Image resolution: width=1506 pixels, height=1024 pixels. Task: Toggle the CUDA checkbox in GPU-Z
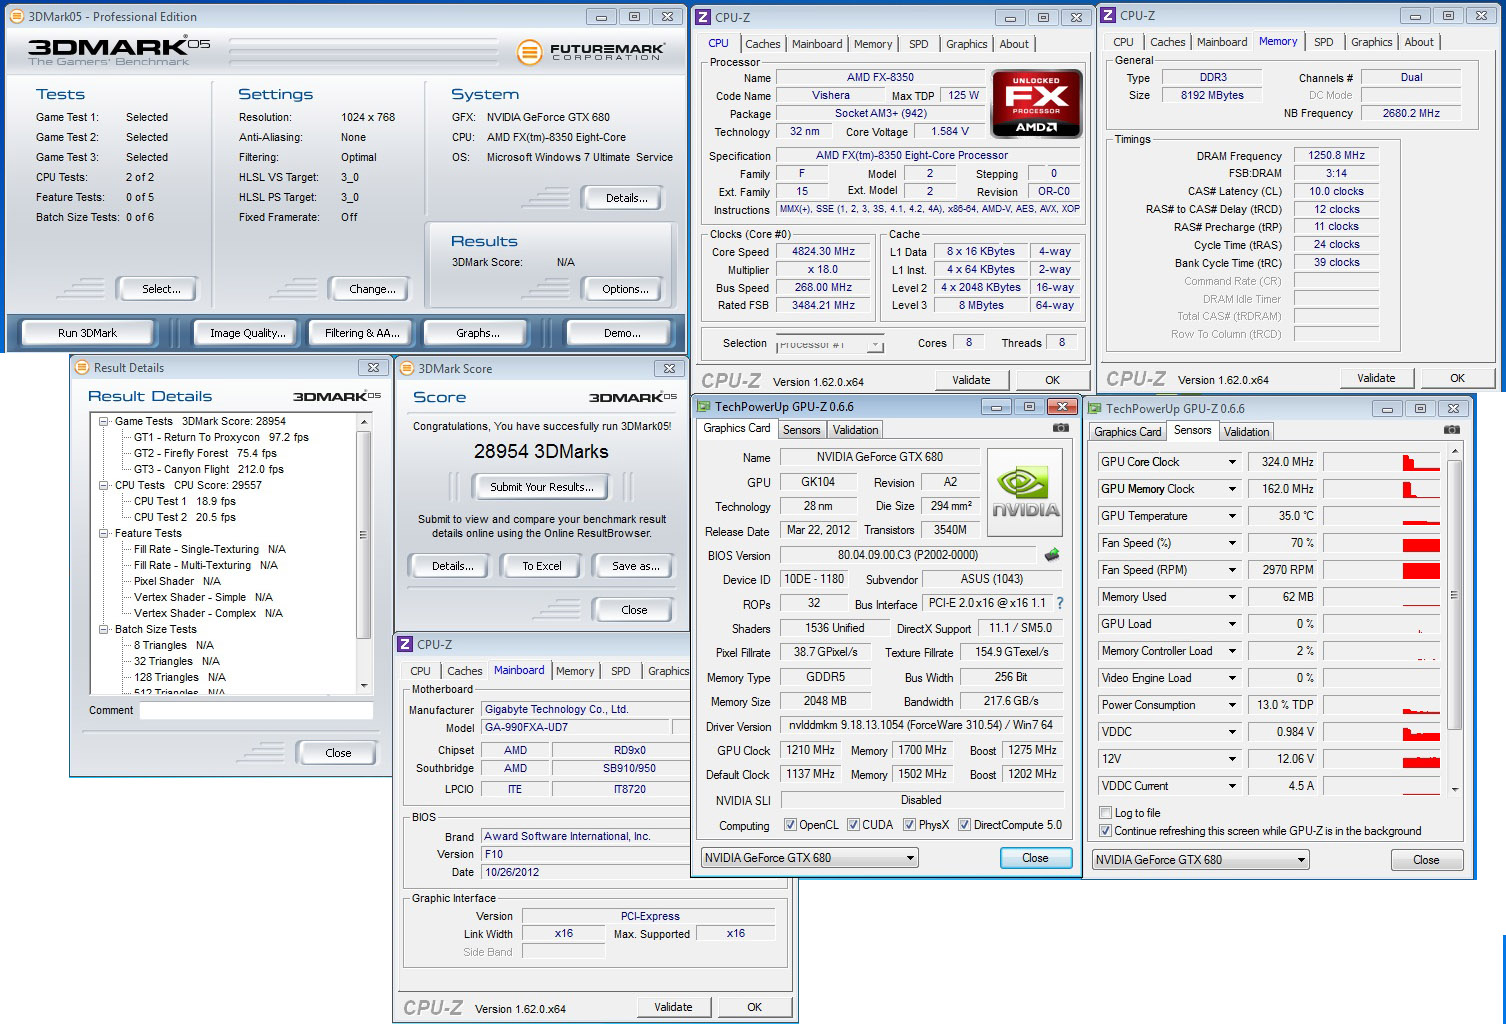853,825
